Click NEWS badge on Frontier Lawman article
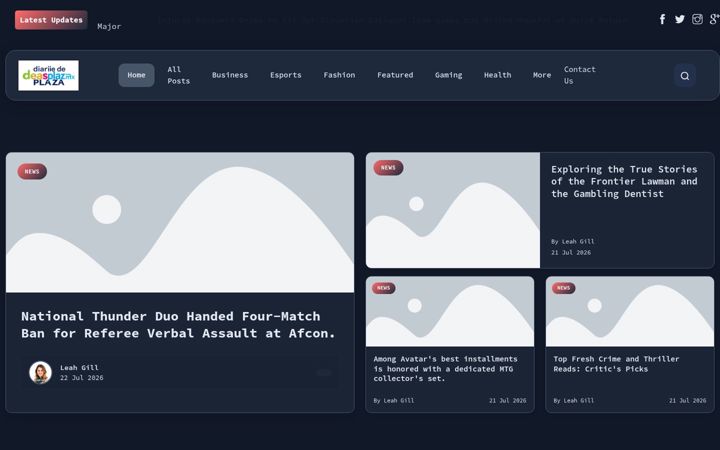This screenshot has height=450, width=720. point(388,168)
